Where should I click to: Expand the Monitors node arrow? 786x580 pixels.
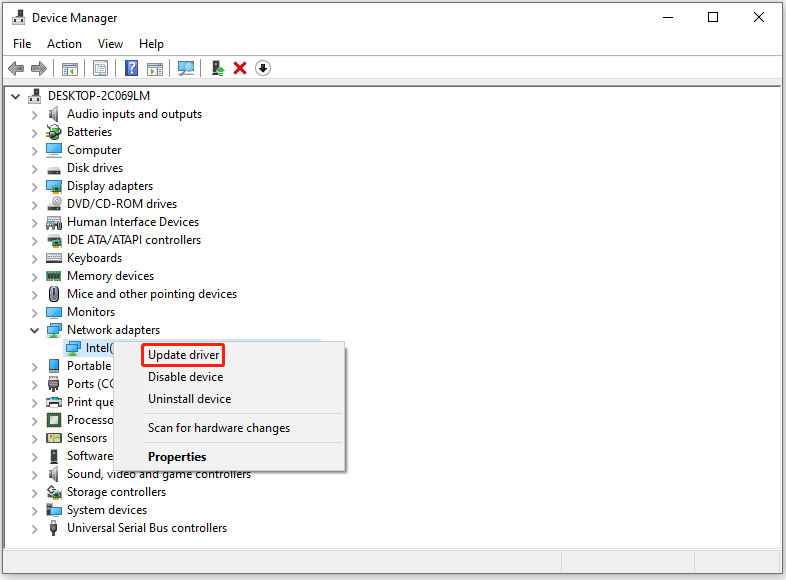[34, 313]
